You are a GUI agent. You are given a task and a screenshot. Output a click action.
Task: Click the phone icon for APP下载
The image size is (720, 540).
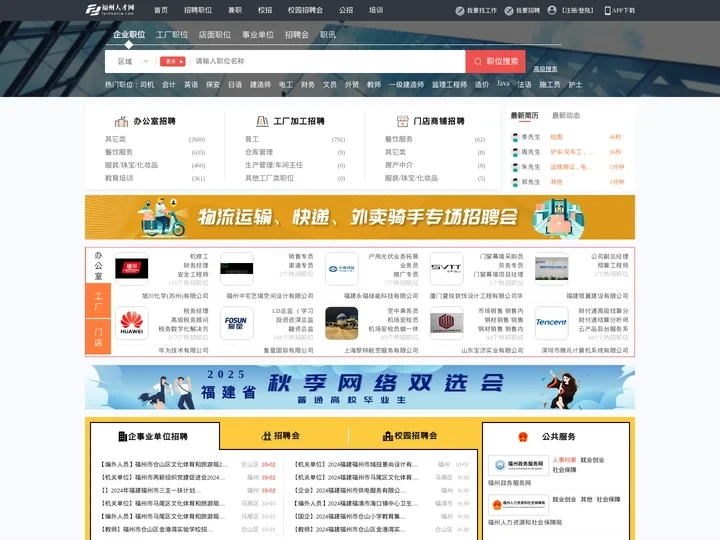(x=608, y=11)
